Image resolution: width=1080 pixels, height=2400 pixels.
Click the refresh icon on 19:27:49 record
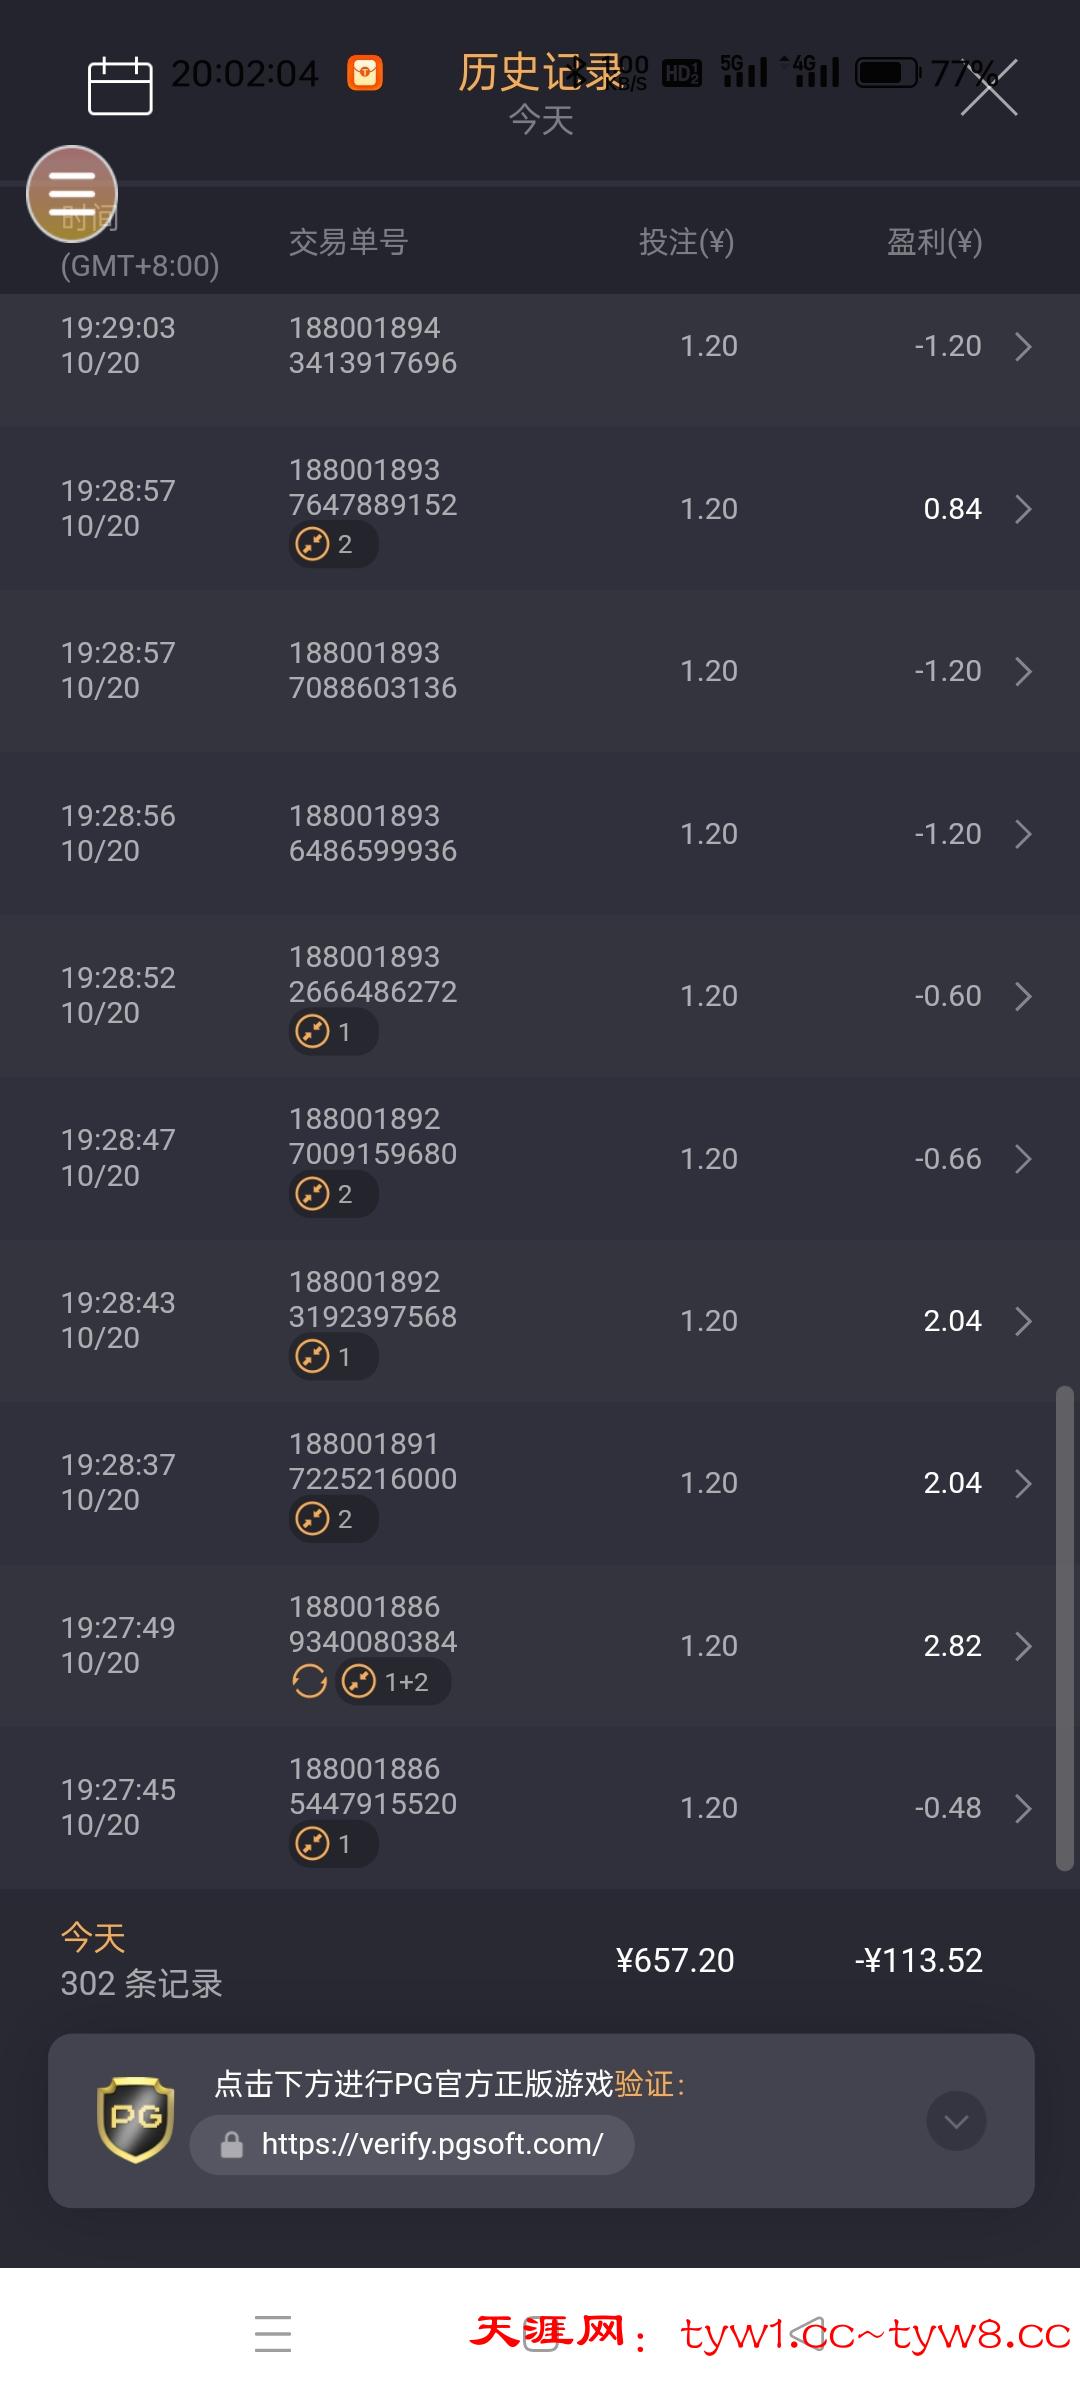(x=310, y=1682)
